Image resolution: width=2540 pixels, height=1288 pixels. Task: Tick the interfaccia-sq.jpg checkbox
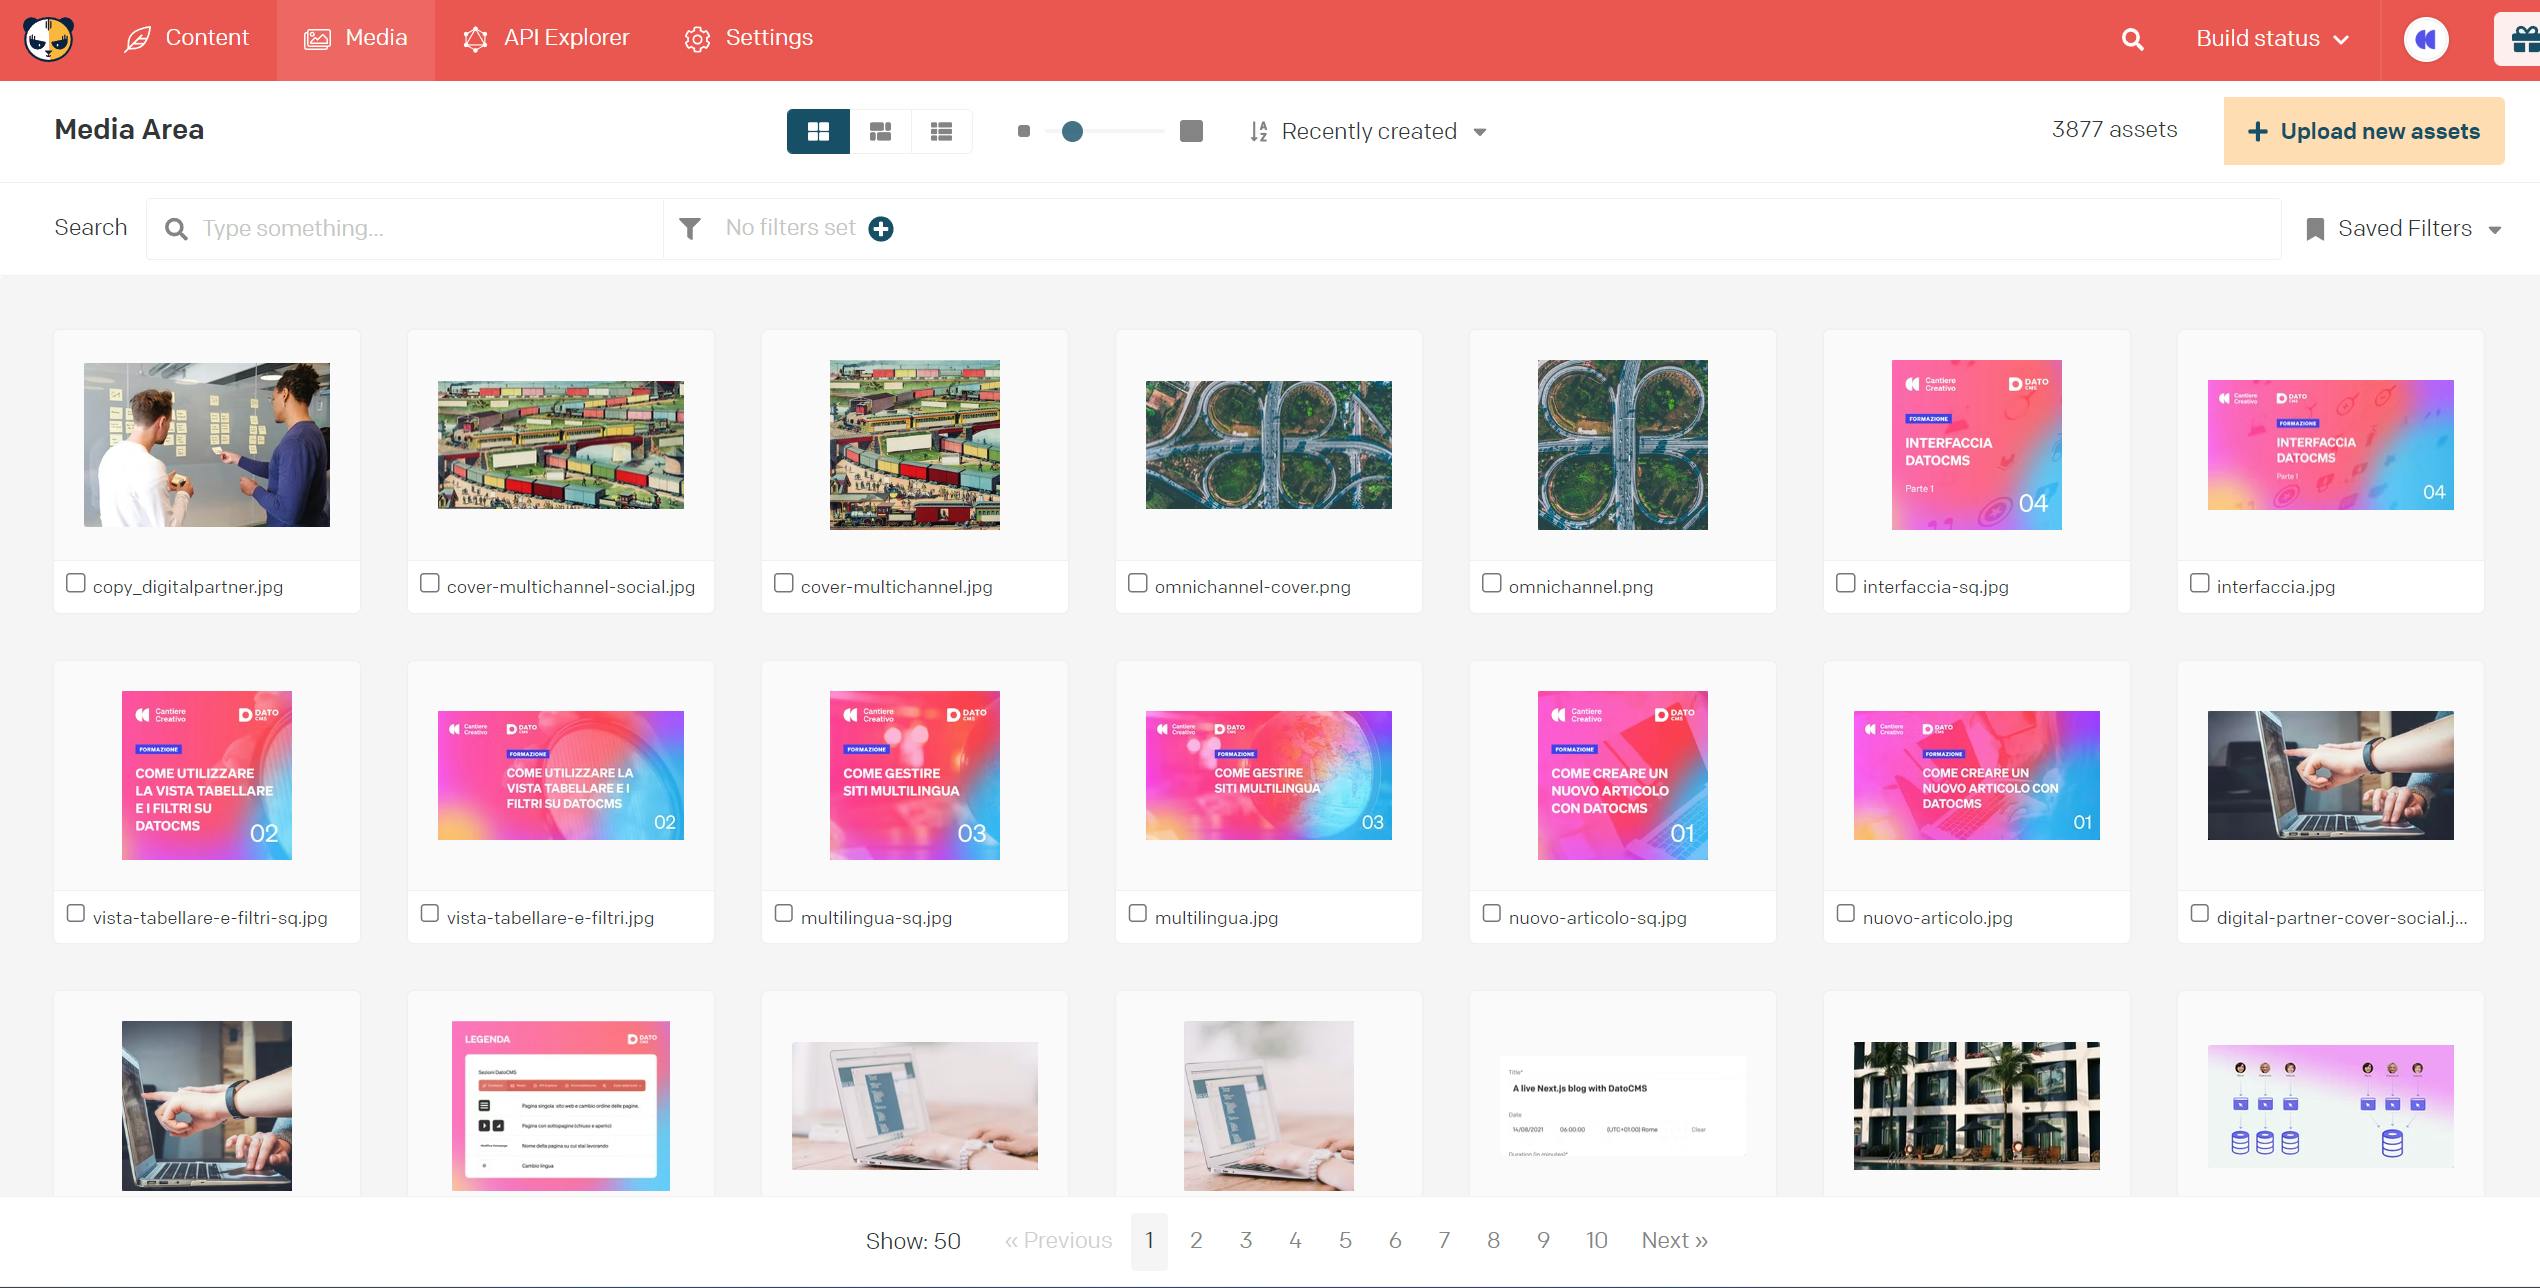click(x=1846, y=583)
